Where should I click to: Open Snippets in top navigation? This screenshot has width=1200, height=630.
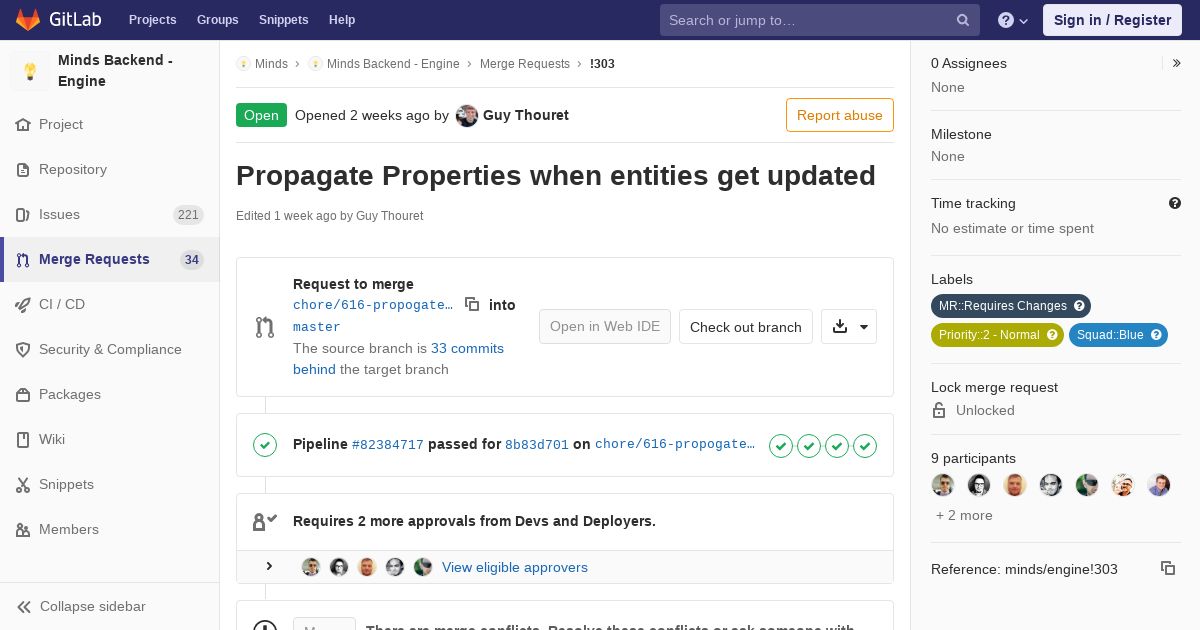(x=283, y=20)
